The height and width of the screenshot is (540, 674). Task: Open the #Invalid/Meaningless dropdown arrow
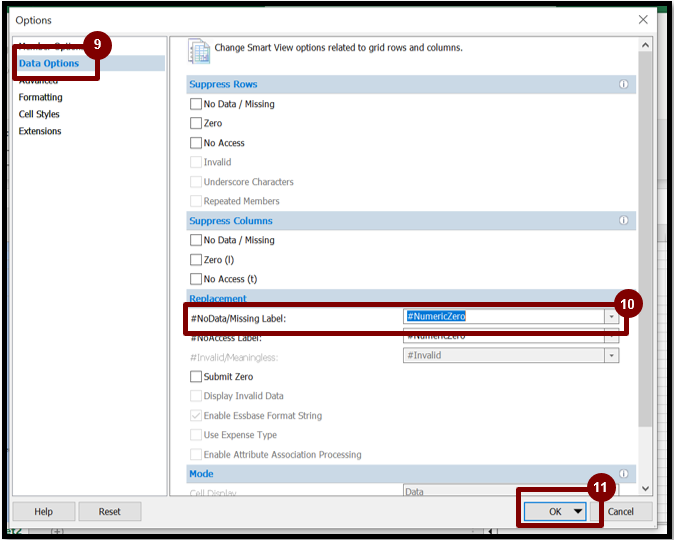click(611, 356)
